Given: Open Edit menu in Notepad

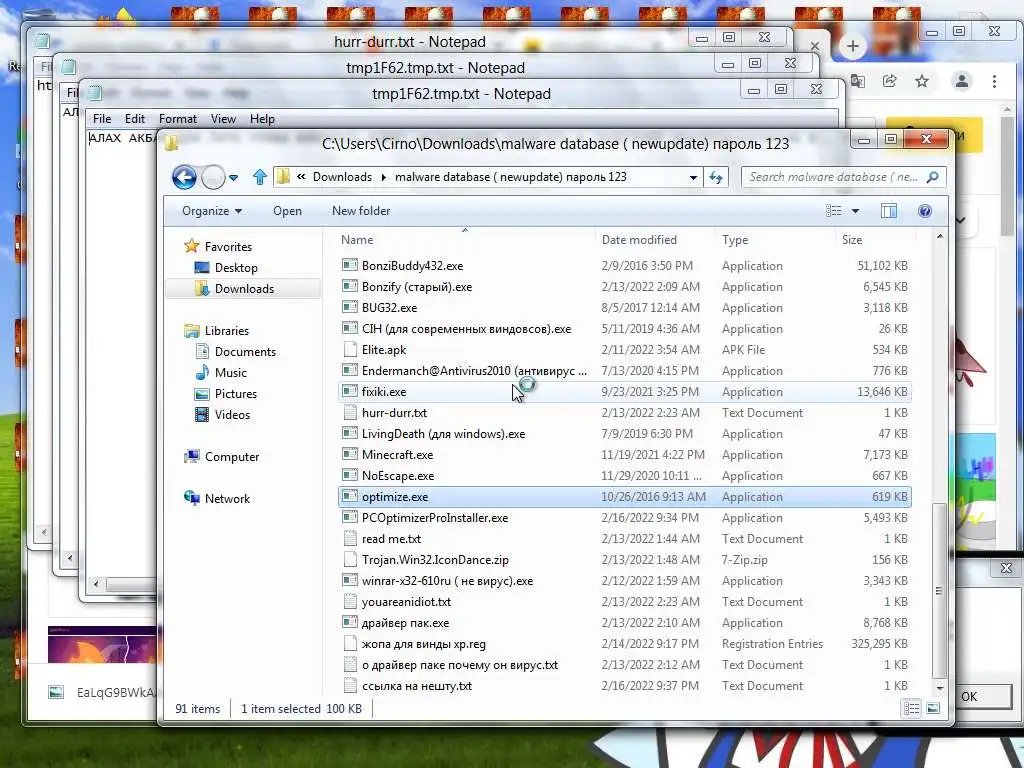Looking at the screenshot, I should tap(135, 119).
